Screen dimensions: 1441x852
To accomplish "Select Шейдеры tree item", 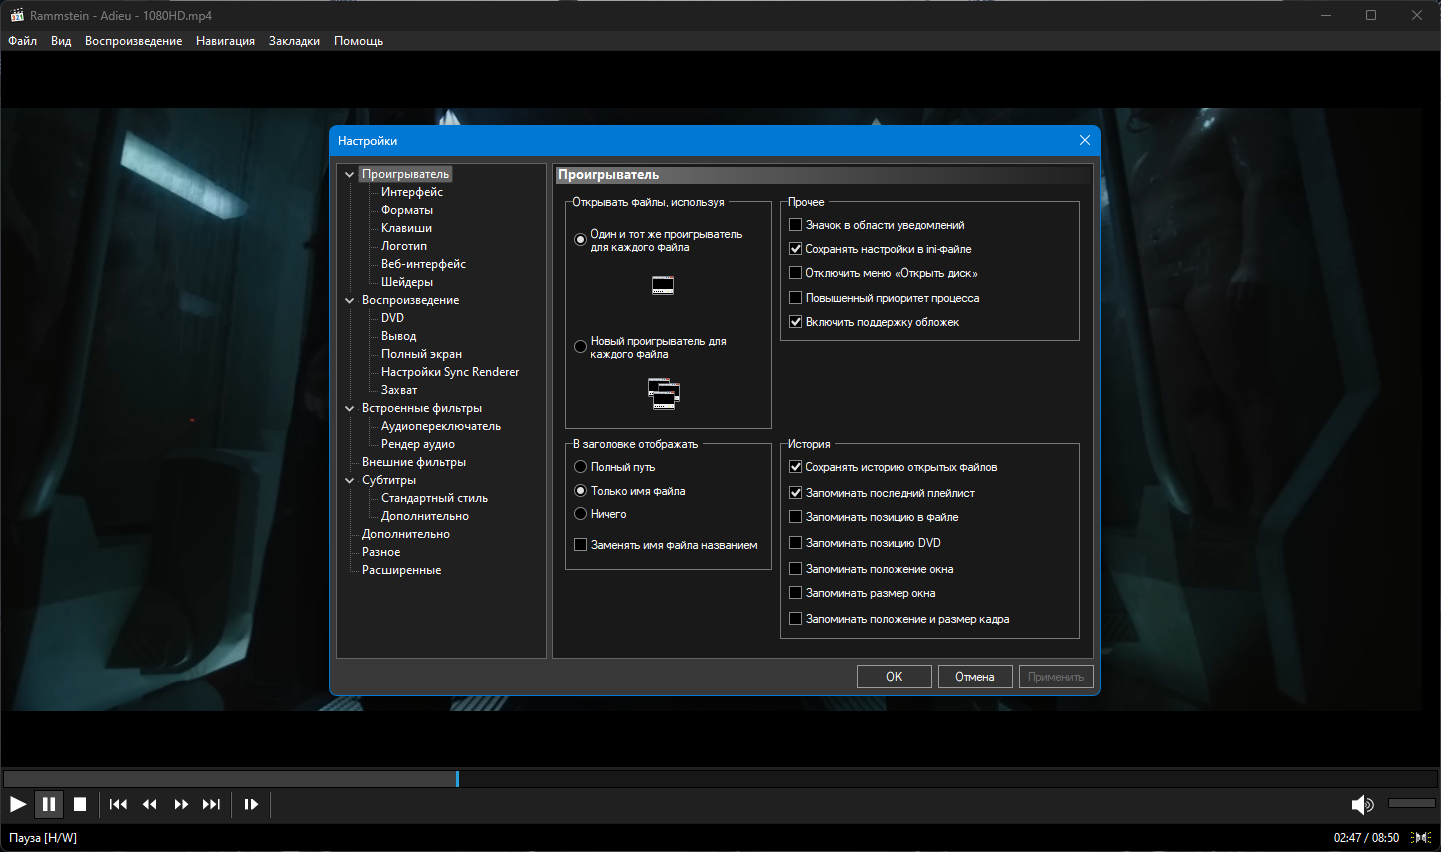I will tap(407, 282).
